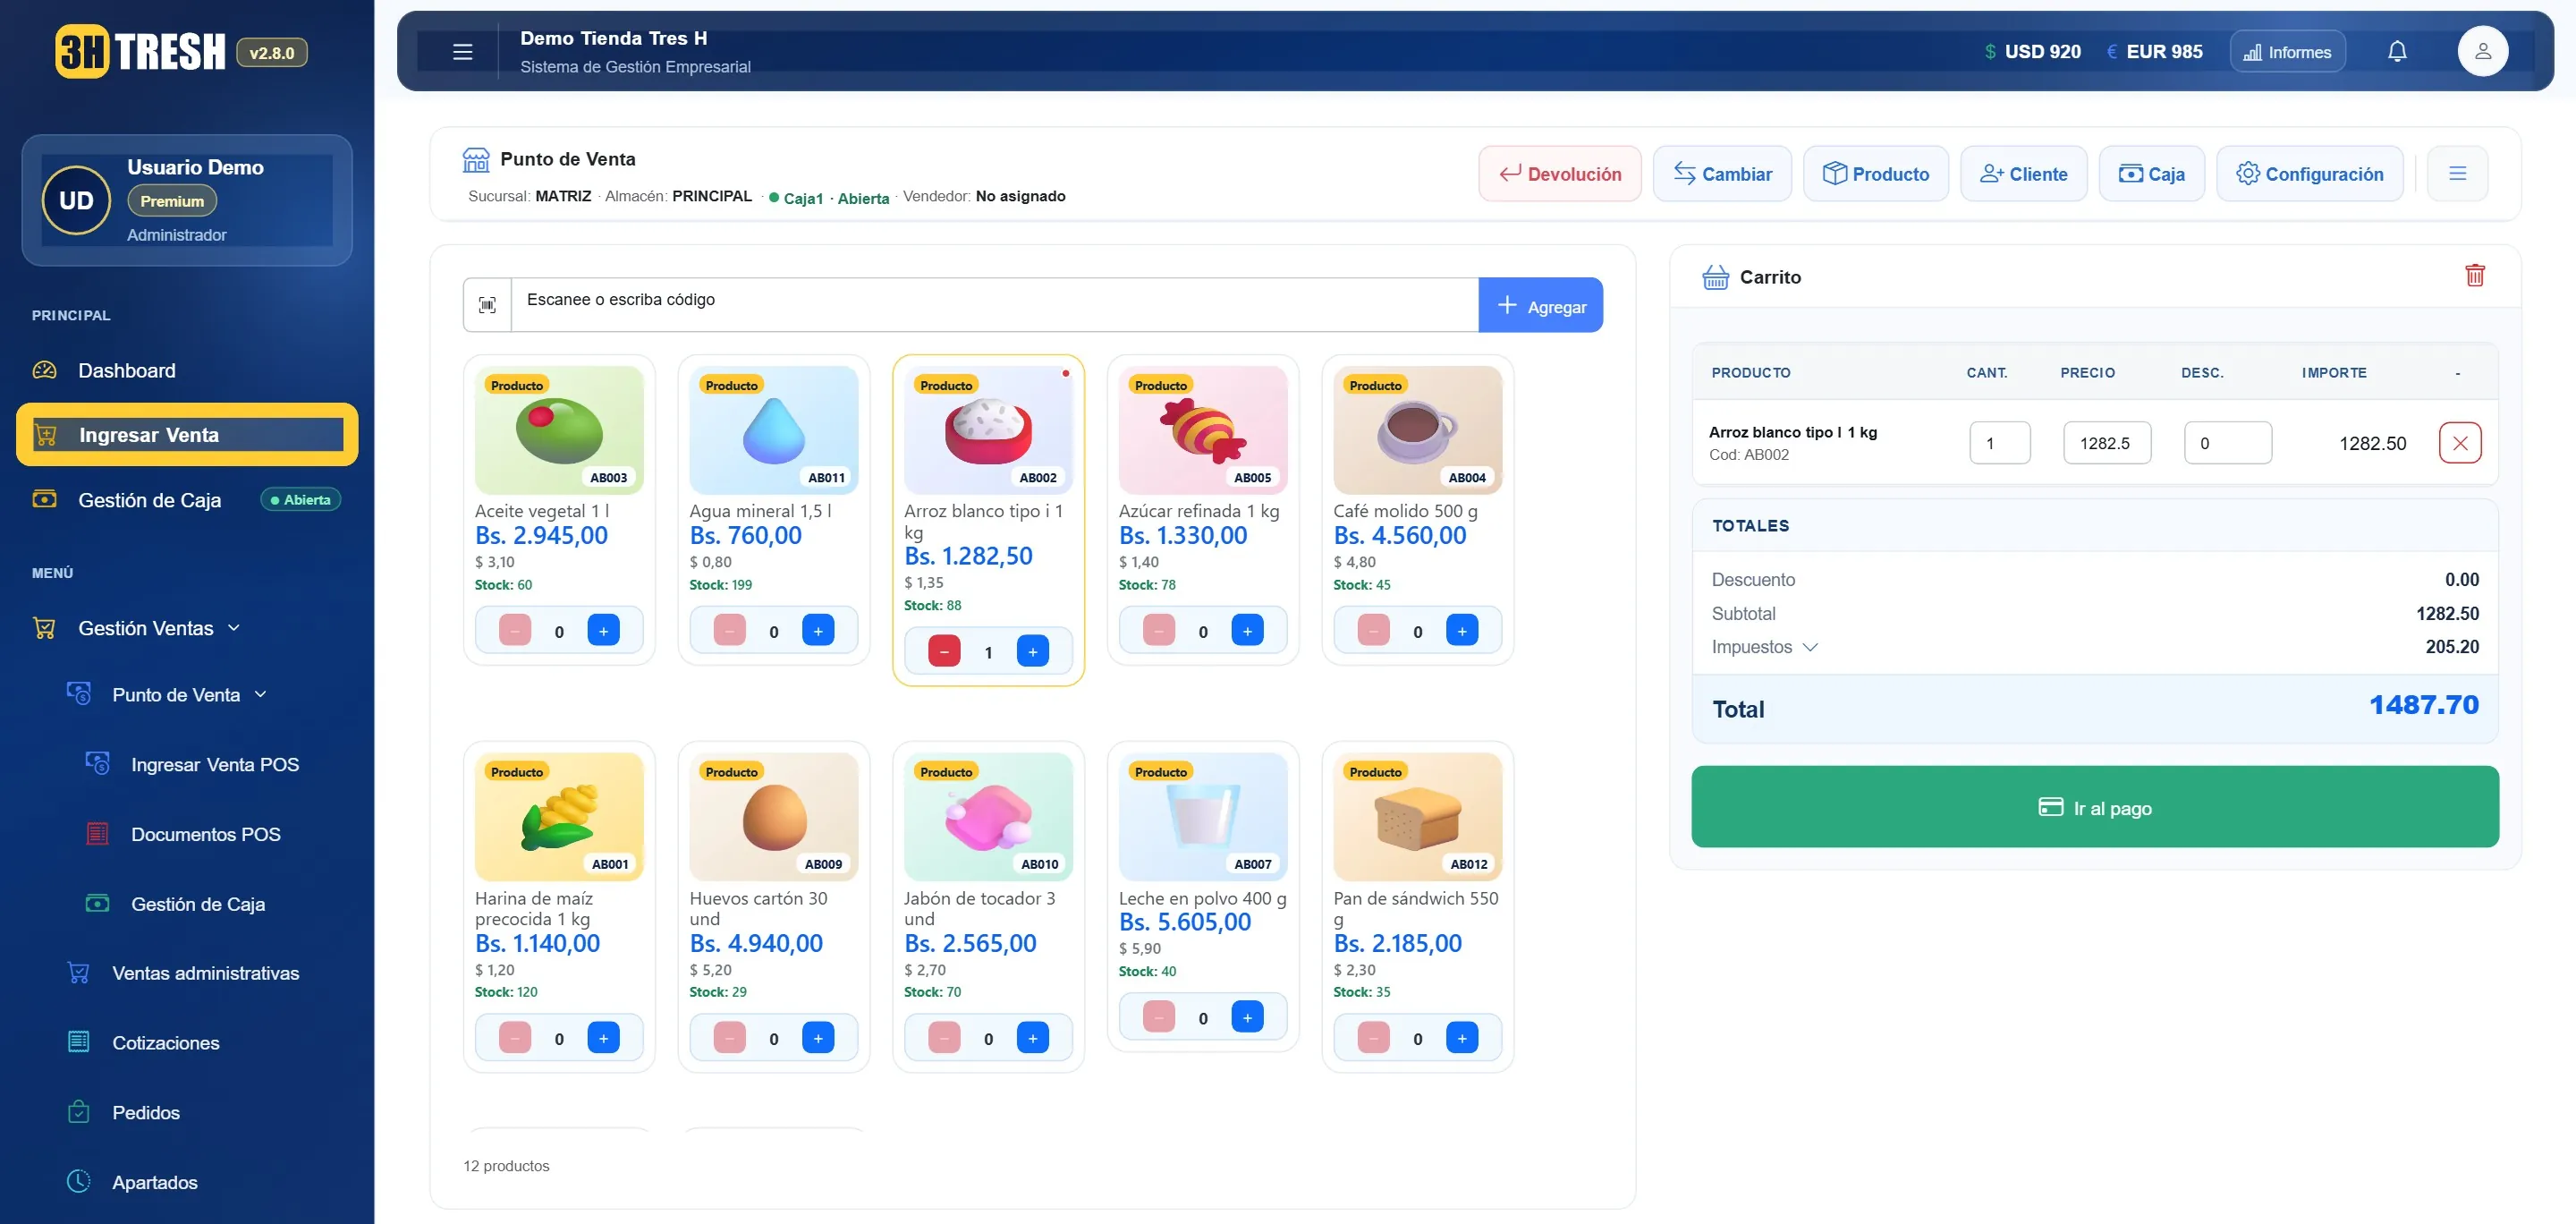Click the Cambiar button
Image resolution: width=2576 pixels, height=1224 pixels.
point(1721,174)
